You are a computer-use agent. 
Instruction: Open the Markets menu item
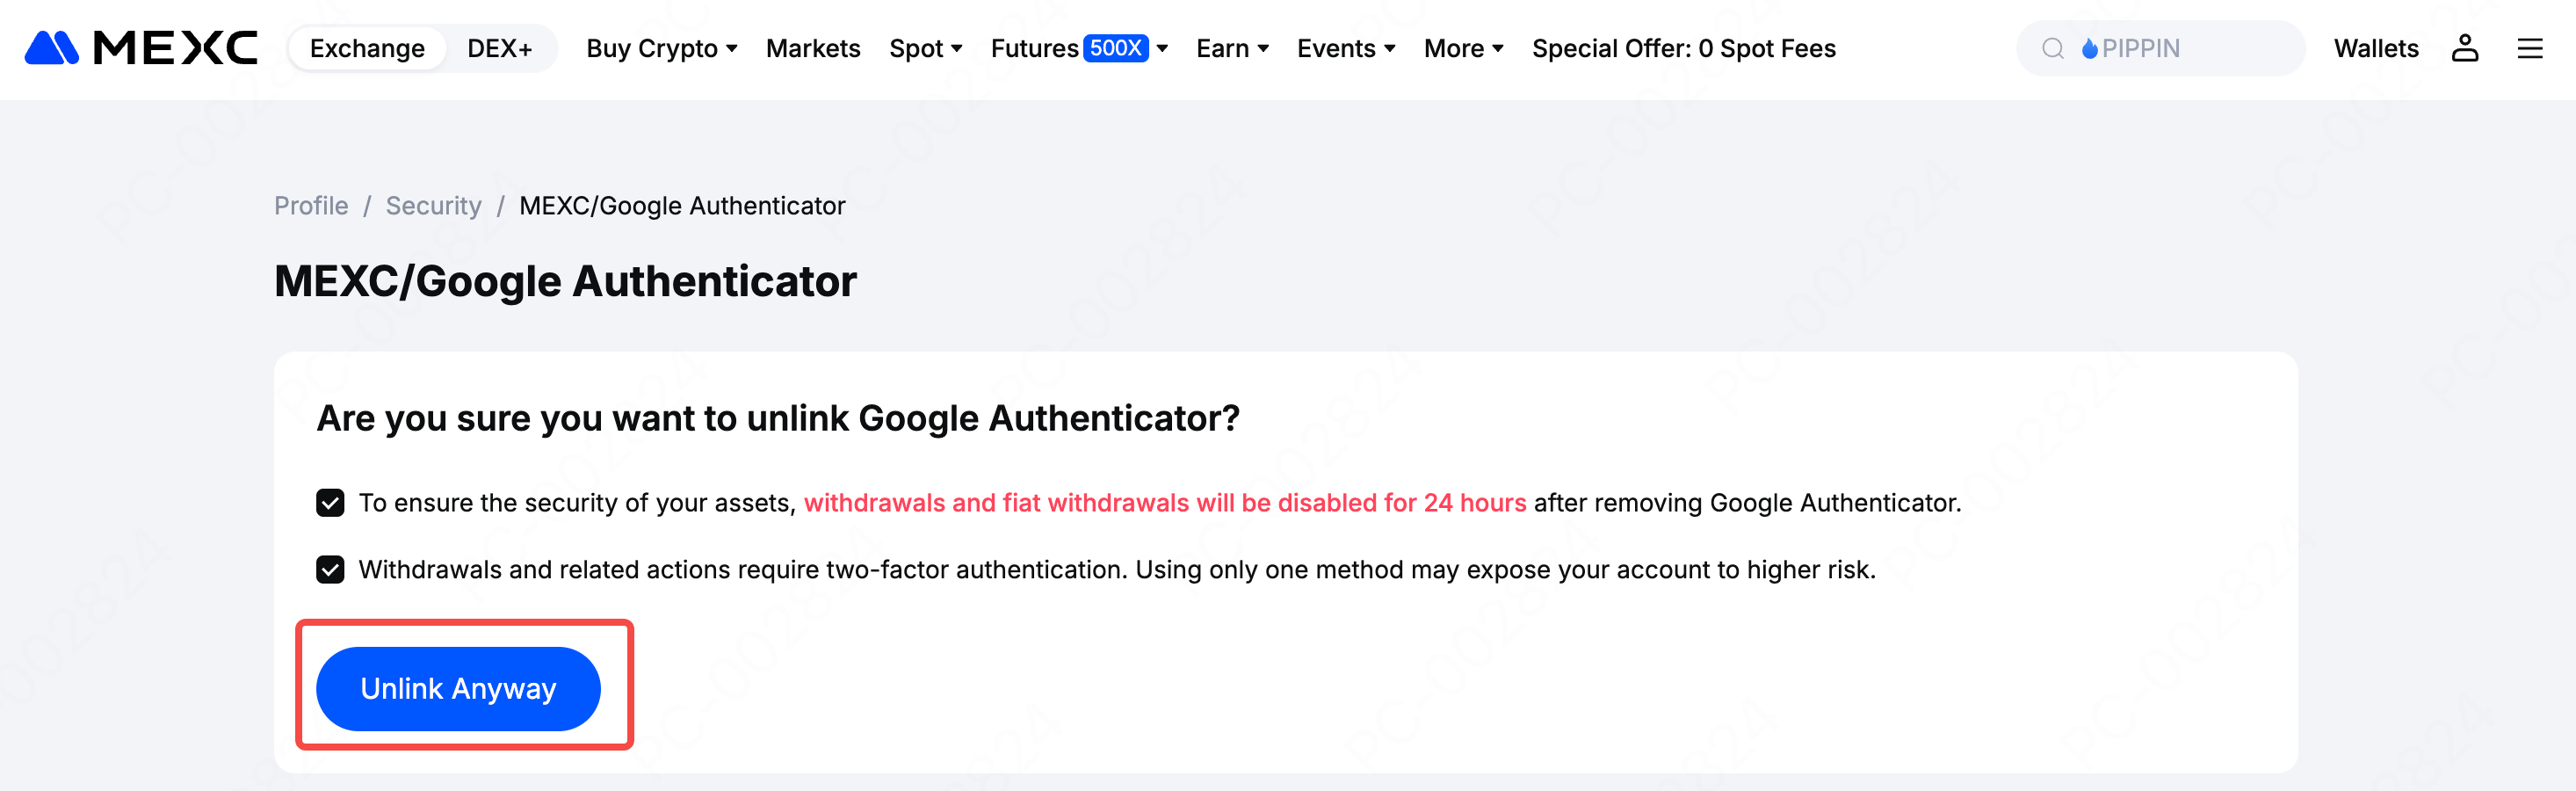[x=813, y=48]
